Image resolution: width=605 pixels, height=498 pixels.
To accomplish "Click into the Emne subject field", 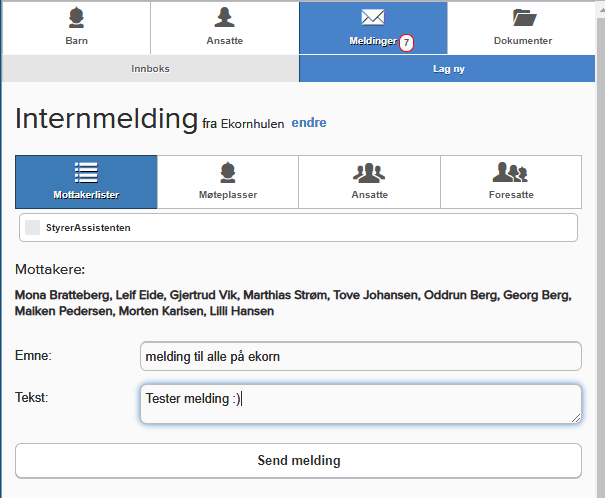I will coord(361,356).
